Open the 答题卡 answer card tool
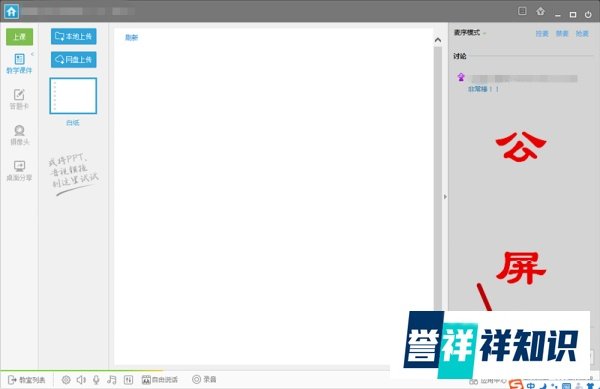Viewport: 600px width, 389px height. point(19,99)
